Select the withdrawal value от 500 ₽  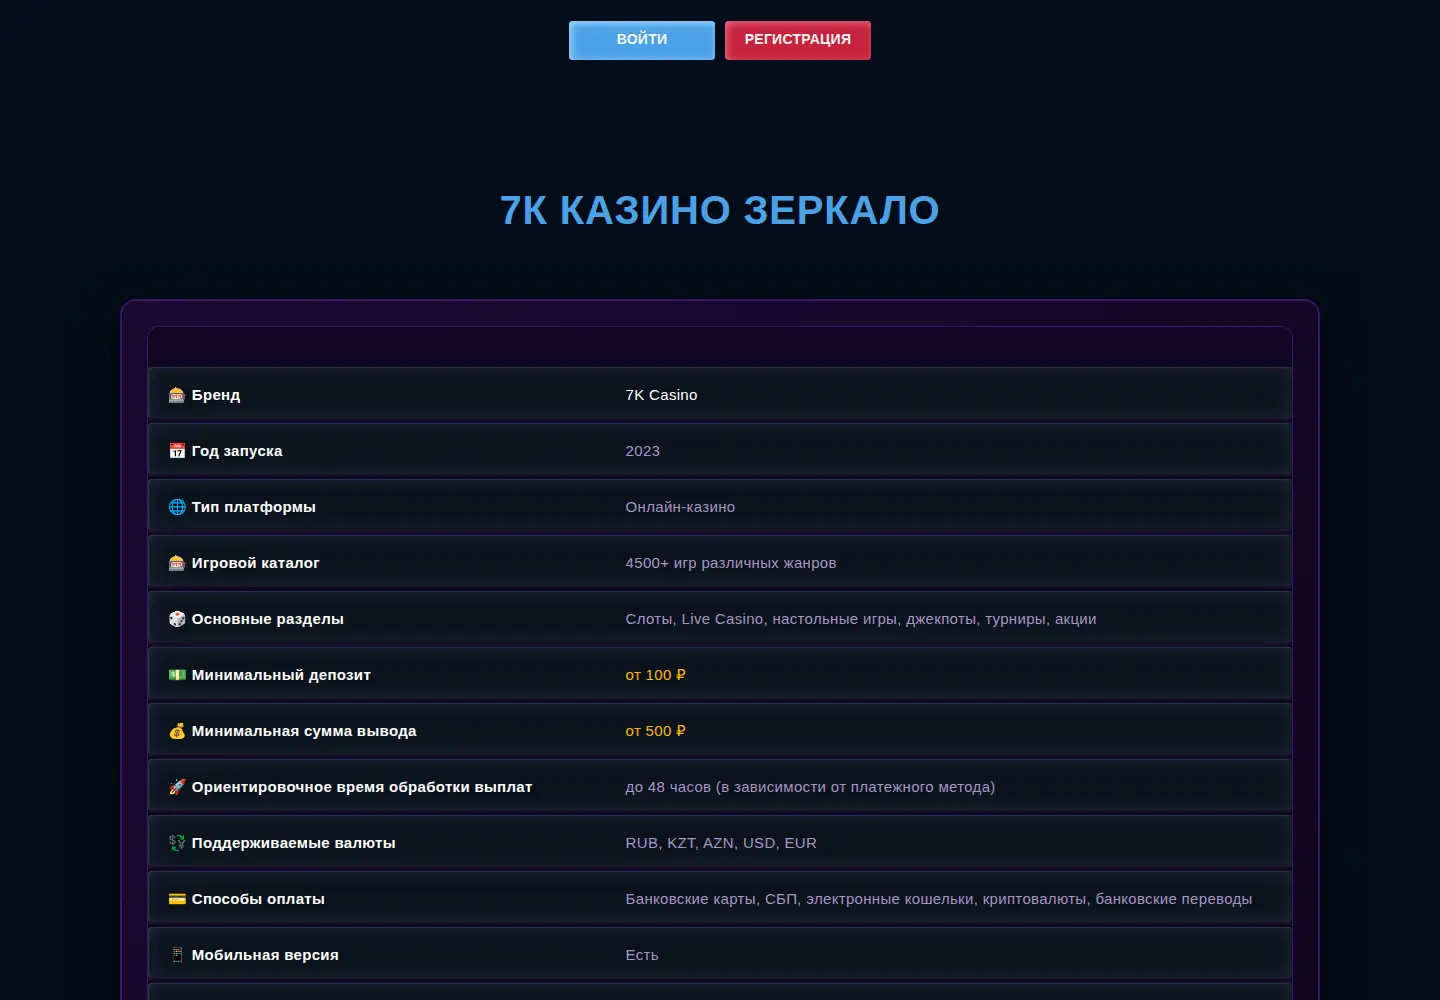point(656,731)
